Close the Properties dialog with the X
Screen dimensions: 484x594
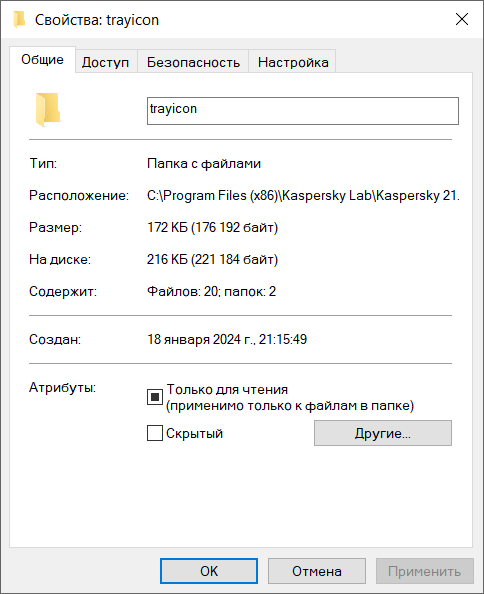(x=462, y=19)
